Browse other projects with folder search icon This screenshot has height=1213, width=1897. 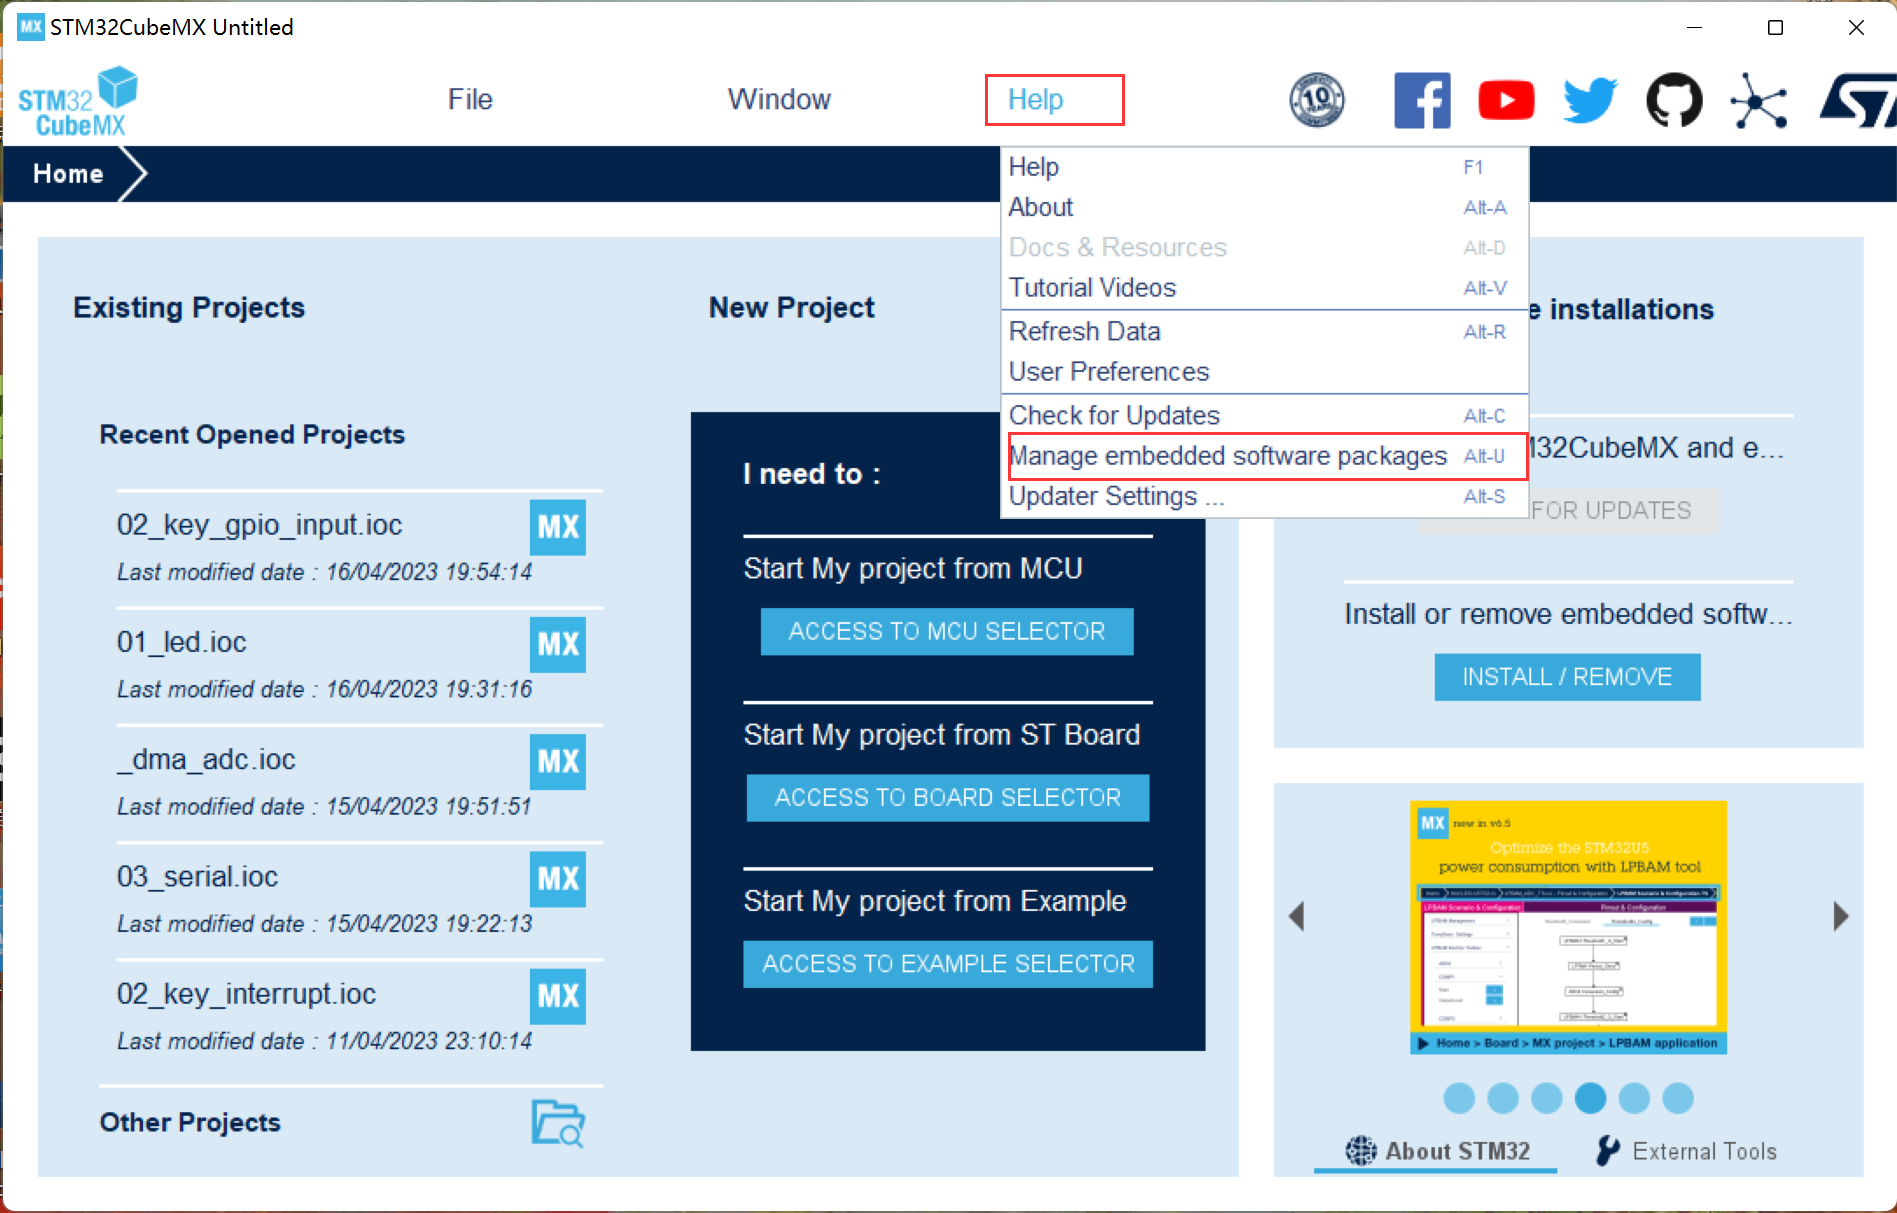557,1122
